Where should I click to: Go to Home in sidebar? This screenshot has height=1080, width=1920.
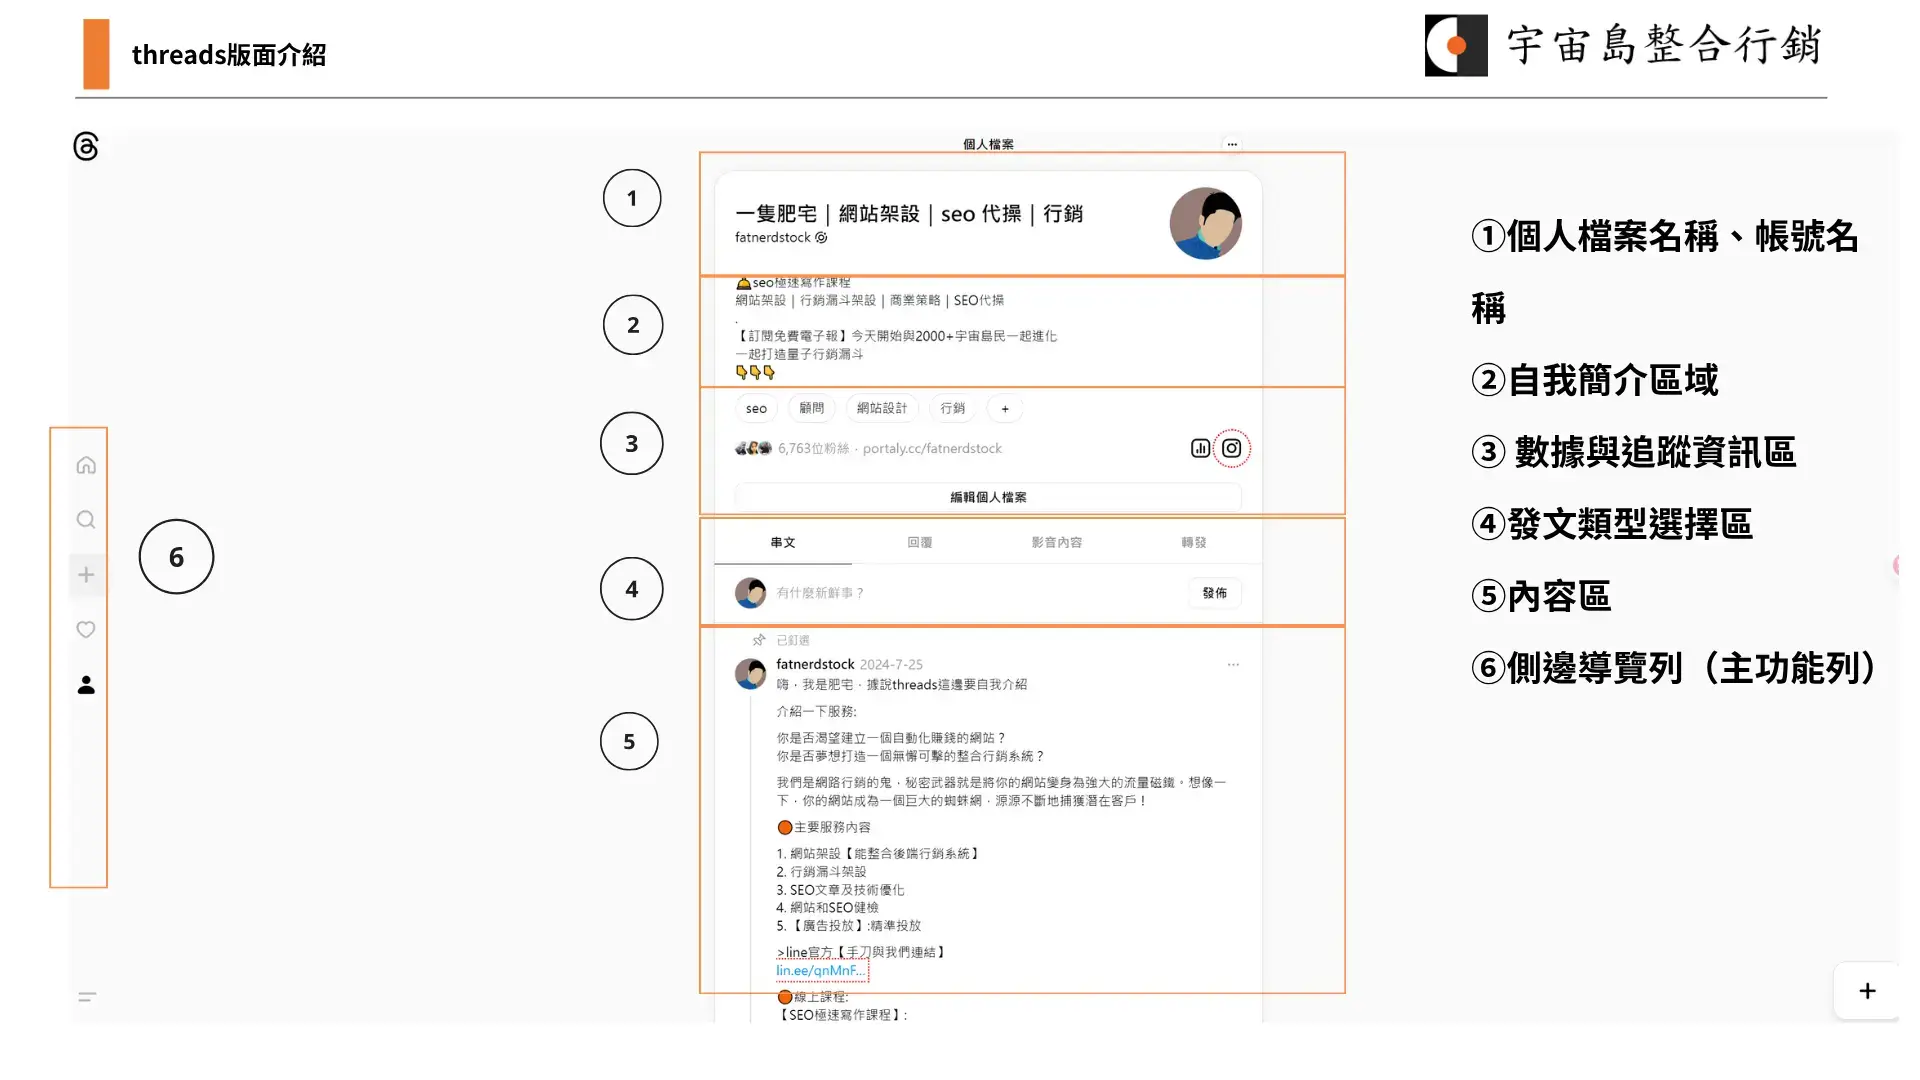point(86,465)
